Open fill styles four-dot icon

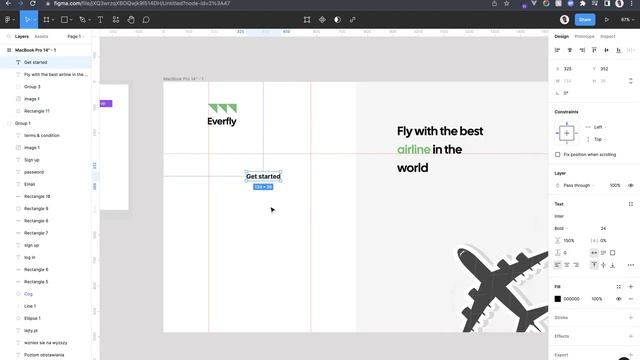pos(619,287)
